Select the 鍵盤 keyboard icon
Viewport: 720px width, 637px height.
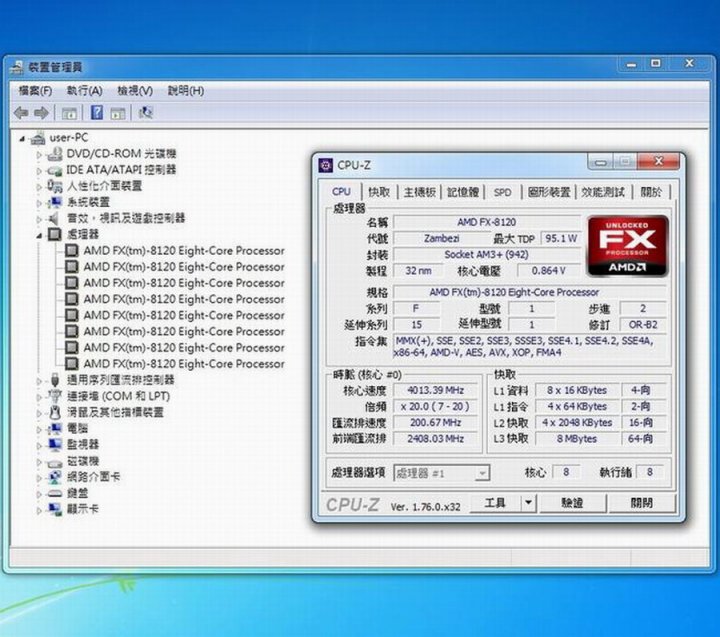(x=55, y=494)
